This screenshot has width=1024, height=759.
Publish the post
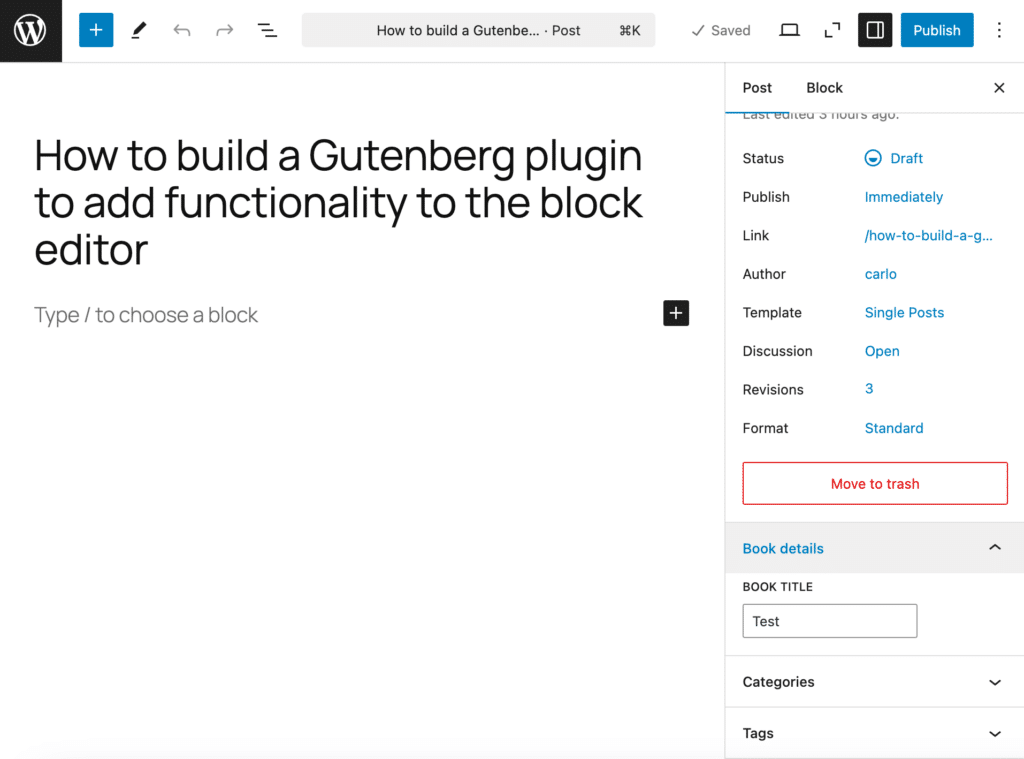936,30
